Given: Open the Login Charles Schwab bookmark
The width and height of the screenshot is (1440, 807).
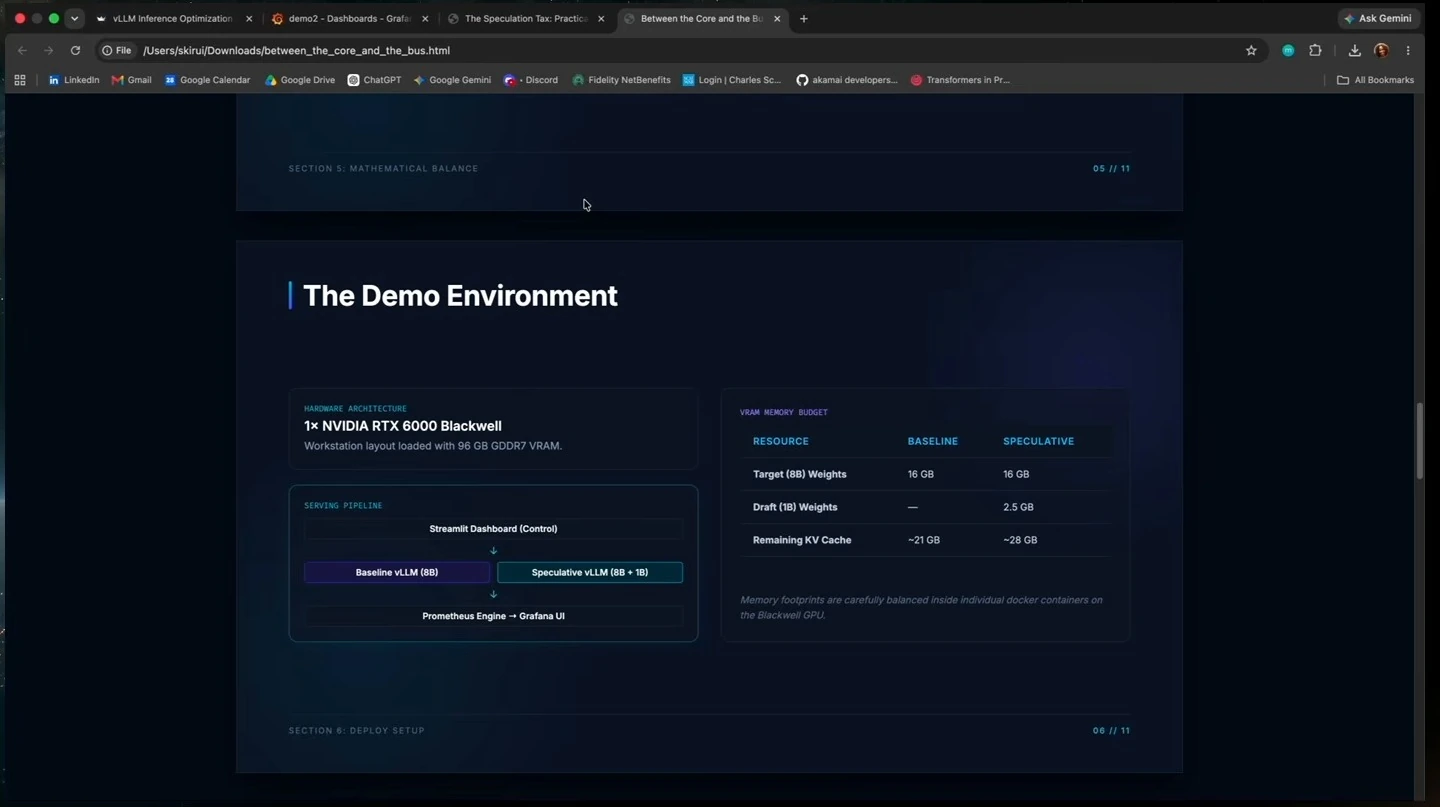Looking at the screenshot, I should click(x=732, y=80).
